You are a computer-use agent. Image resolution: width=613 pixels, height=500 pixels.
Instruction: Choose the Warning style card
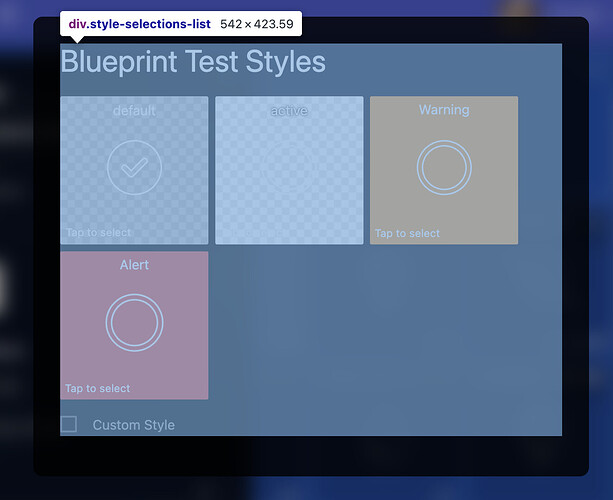point(444,170)
